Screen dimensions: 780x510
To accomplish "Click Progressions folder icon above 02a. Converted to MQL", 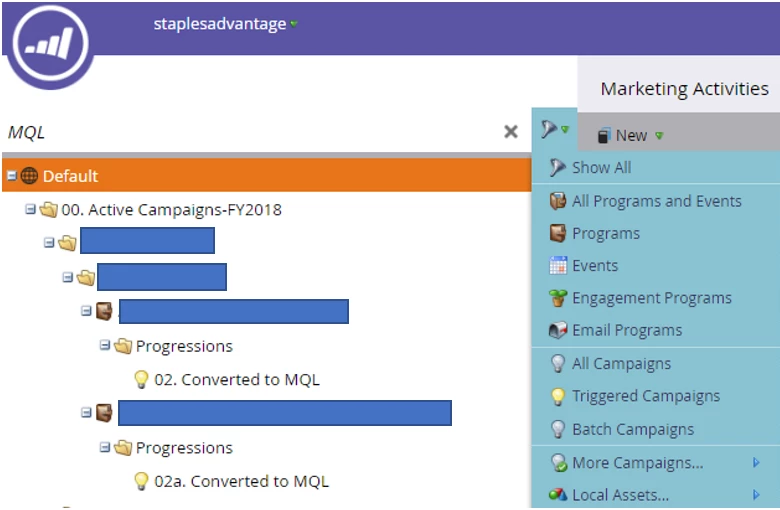I will (x=123, y=447).
